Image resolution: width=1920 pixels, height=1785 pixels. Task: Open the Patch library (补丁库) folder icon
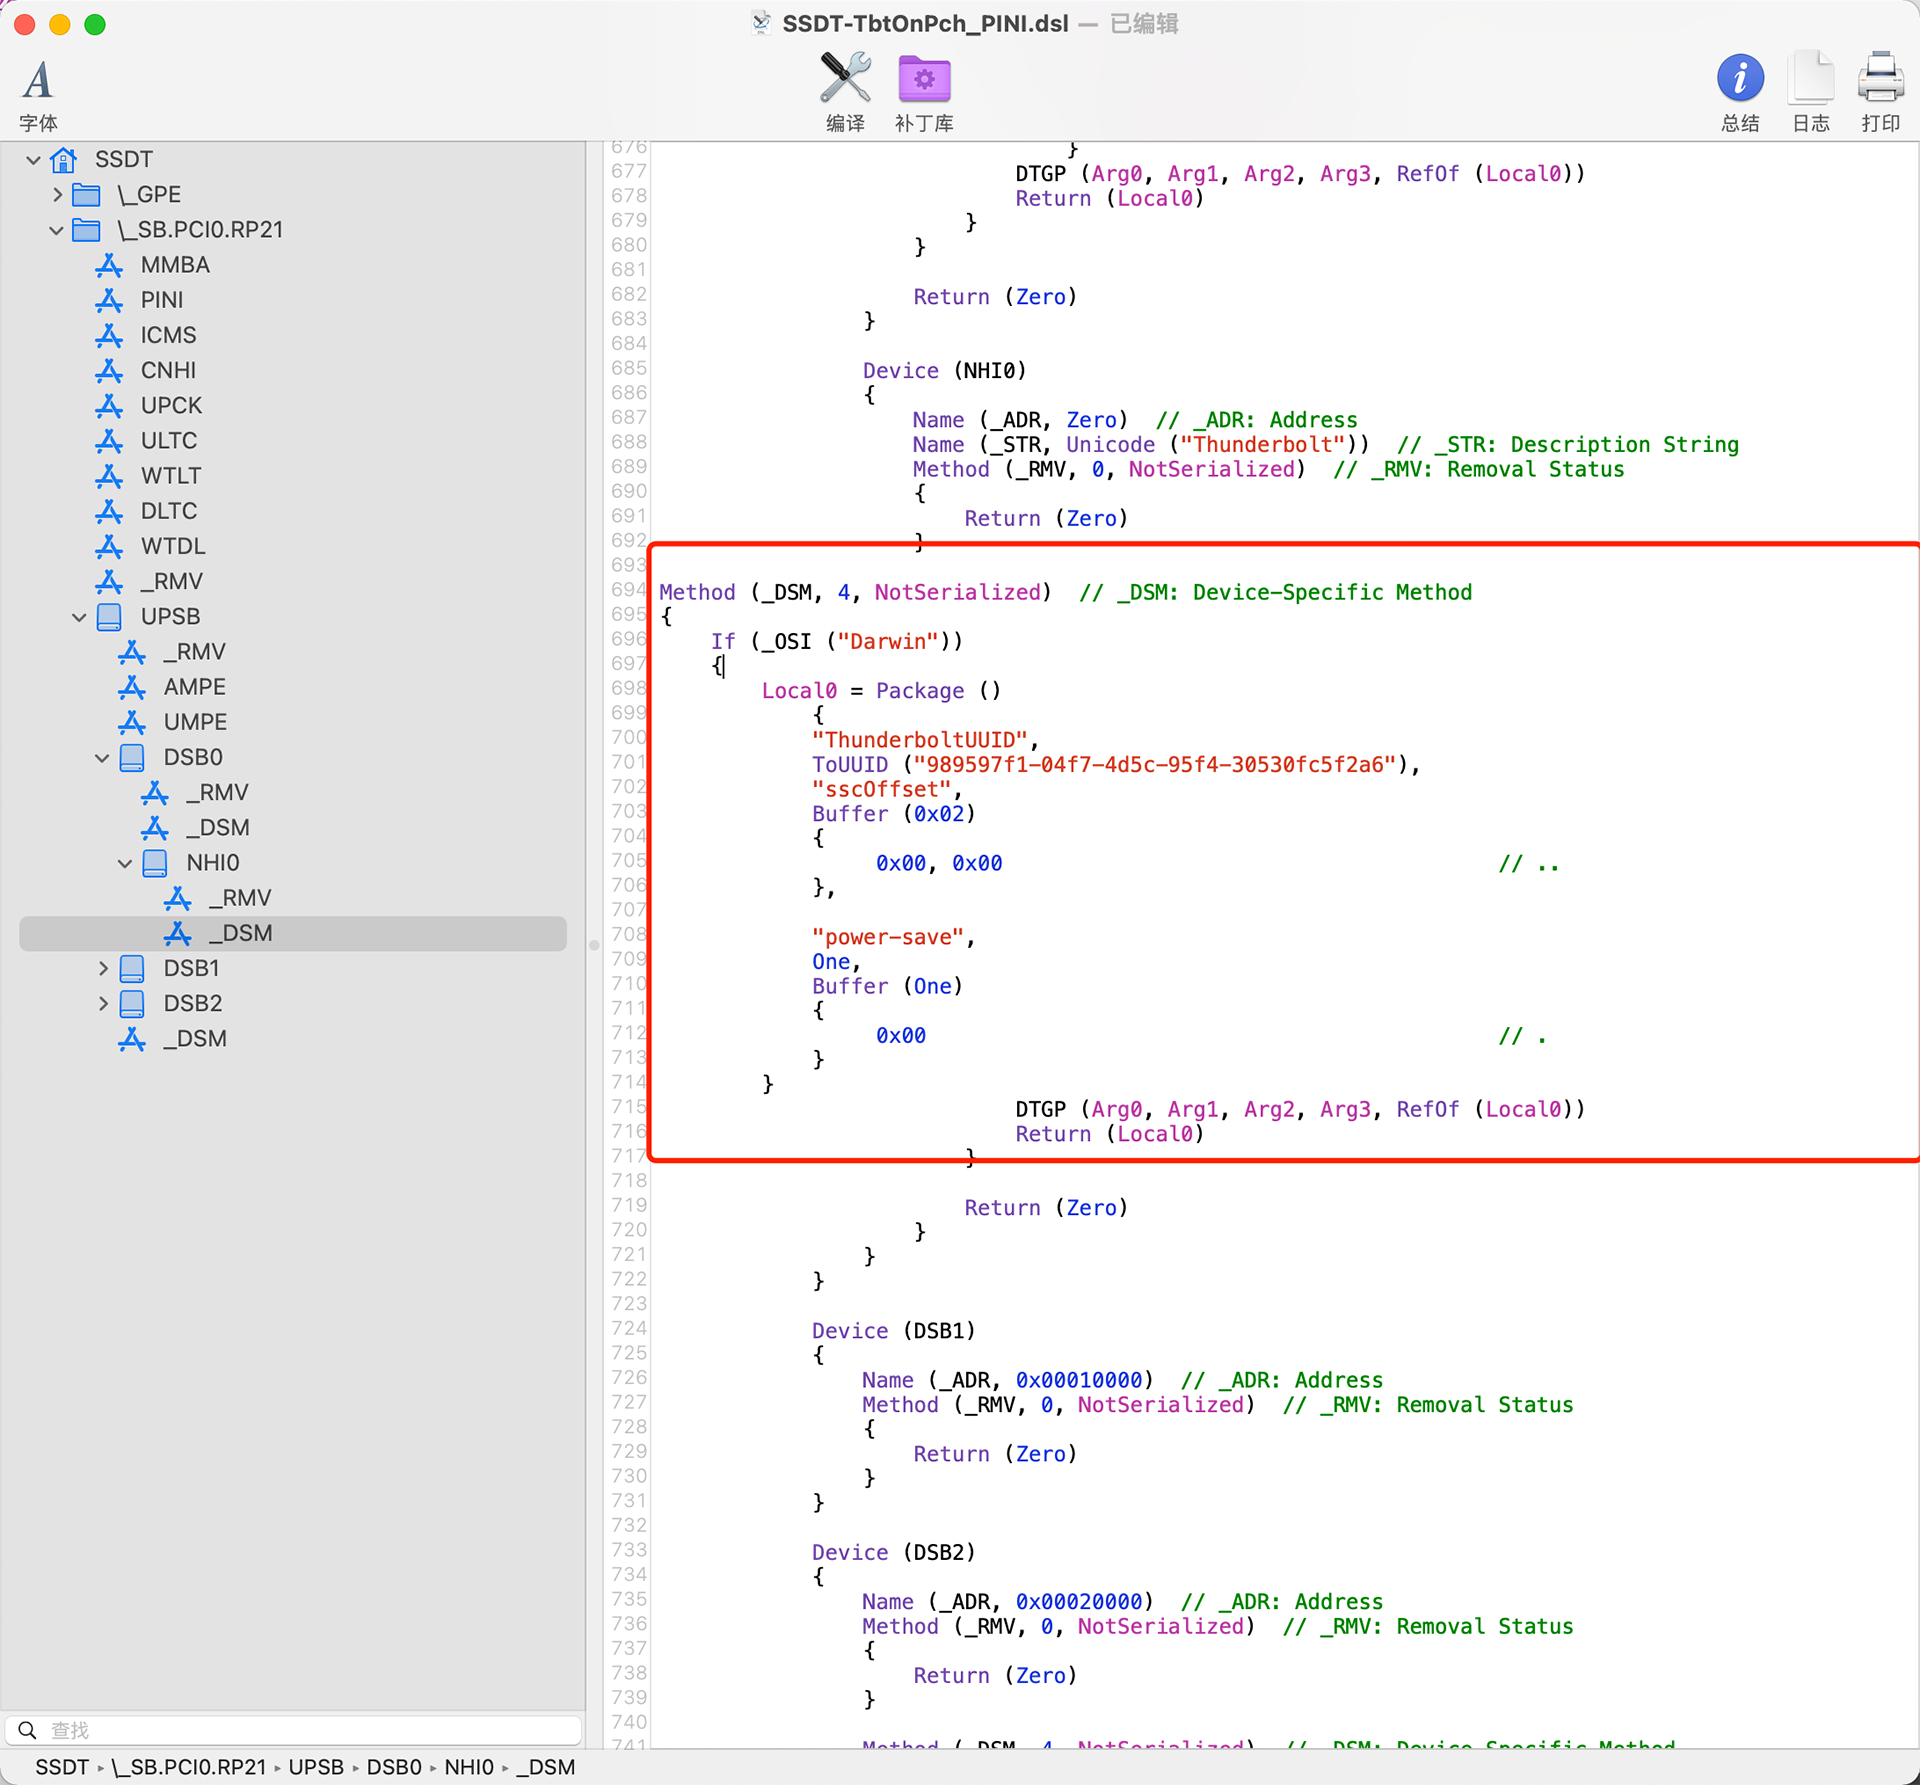tap(923, 80)
